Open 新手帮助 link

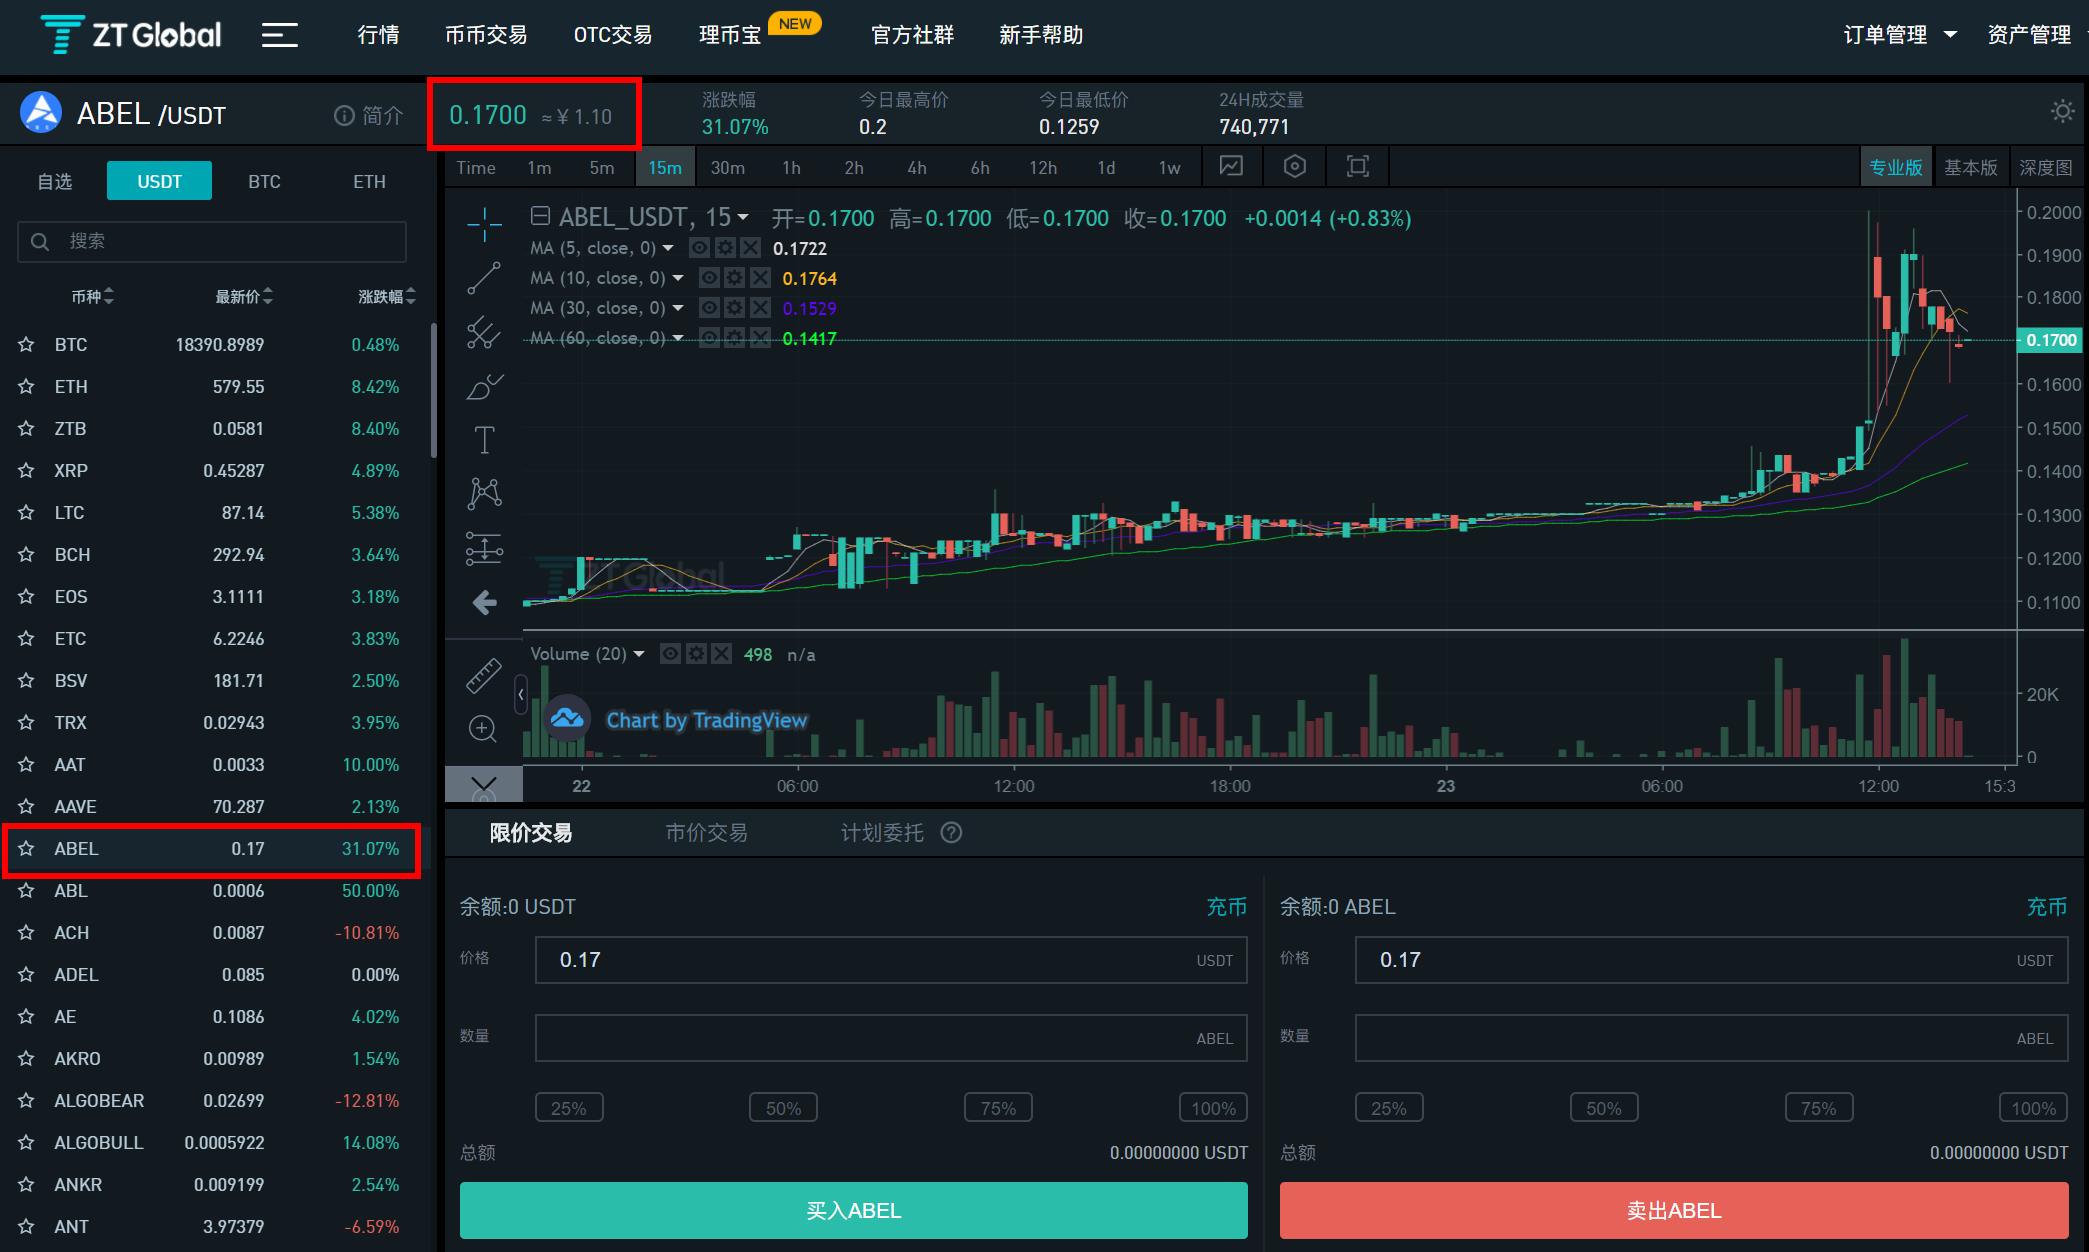[x=1040, y=35]
